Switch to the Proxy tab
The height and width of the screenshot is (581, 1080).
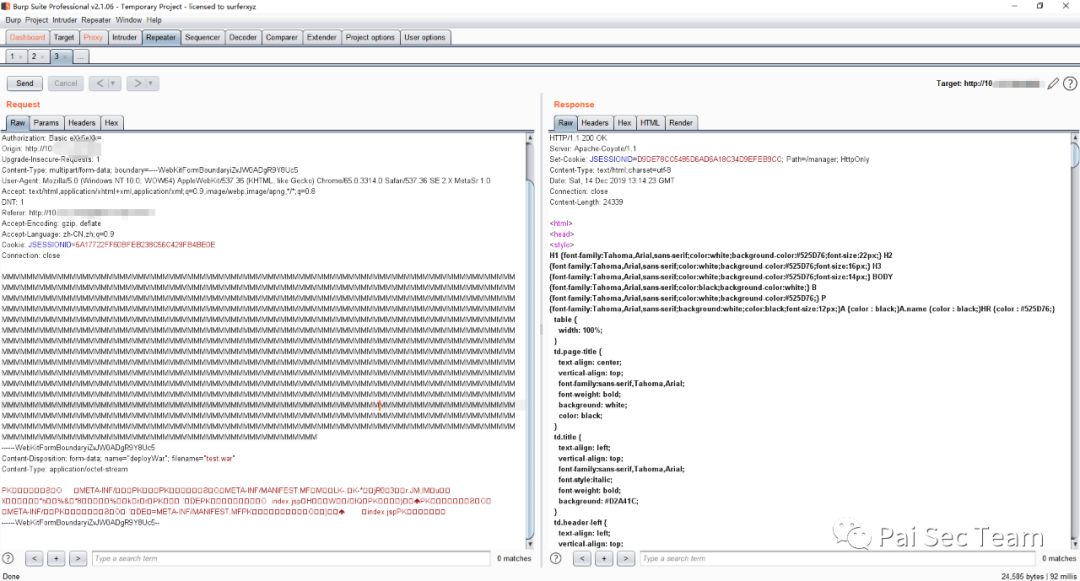tap(93, 37)
